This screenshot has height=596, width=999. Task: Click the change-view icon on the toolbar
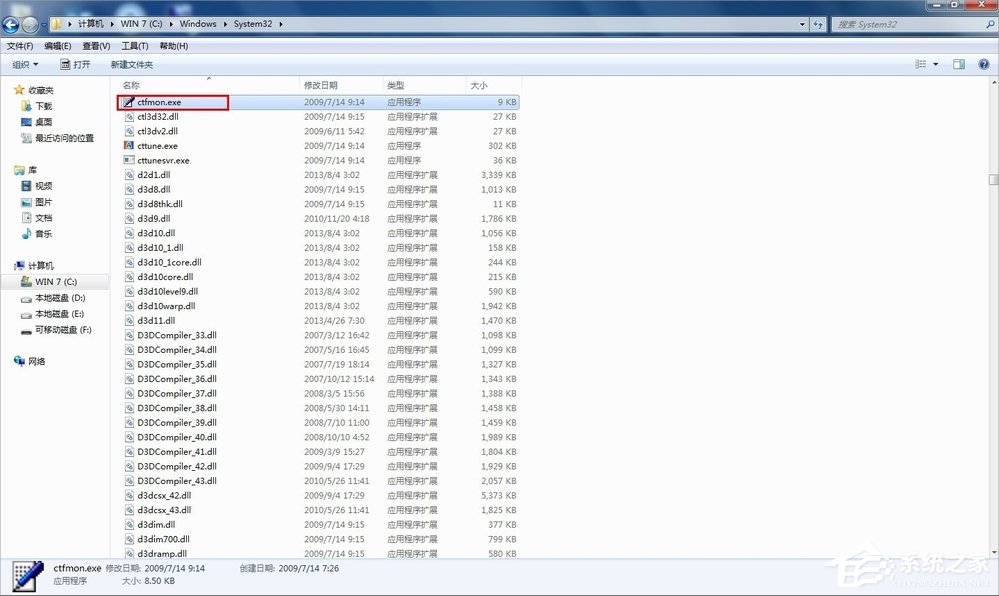pyautogui.click(x=920, y=64)
